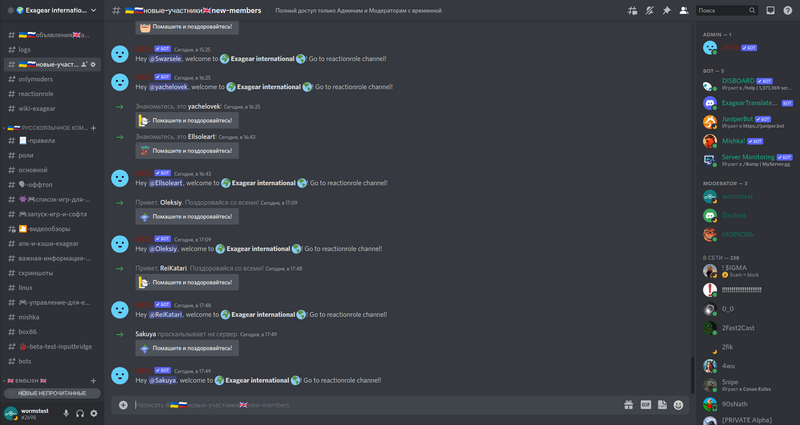Jump to НОВЫЕ НЕПРОЧИТАННЫЕ unread indicator

point(52,393)
